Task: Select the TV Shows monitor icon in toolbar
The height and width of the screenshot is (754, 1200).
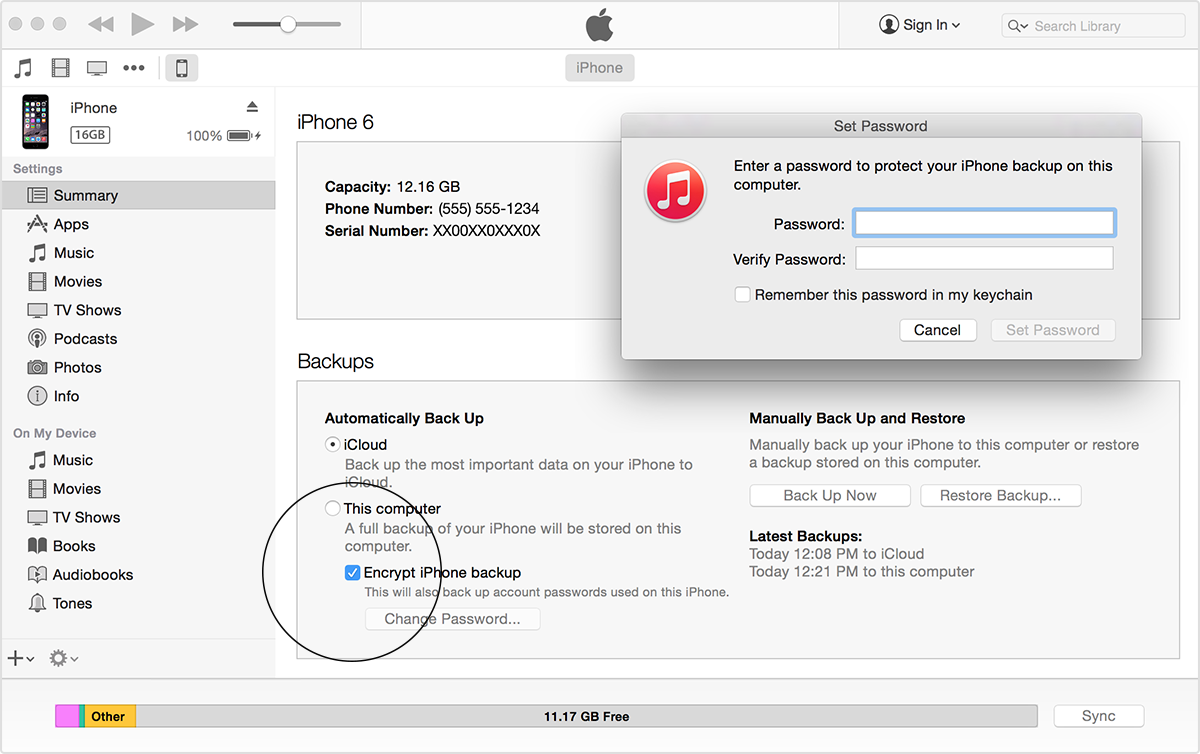Action: pos(97,68)
